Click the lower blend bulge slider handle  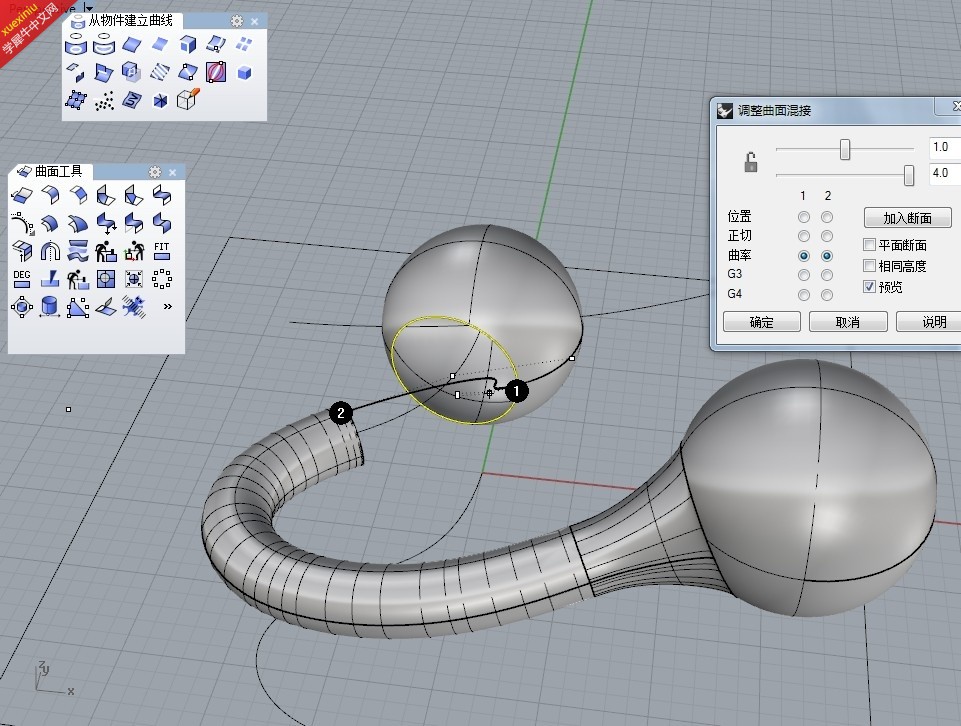(909, 175)
